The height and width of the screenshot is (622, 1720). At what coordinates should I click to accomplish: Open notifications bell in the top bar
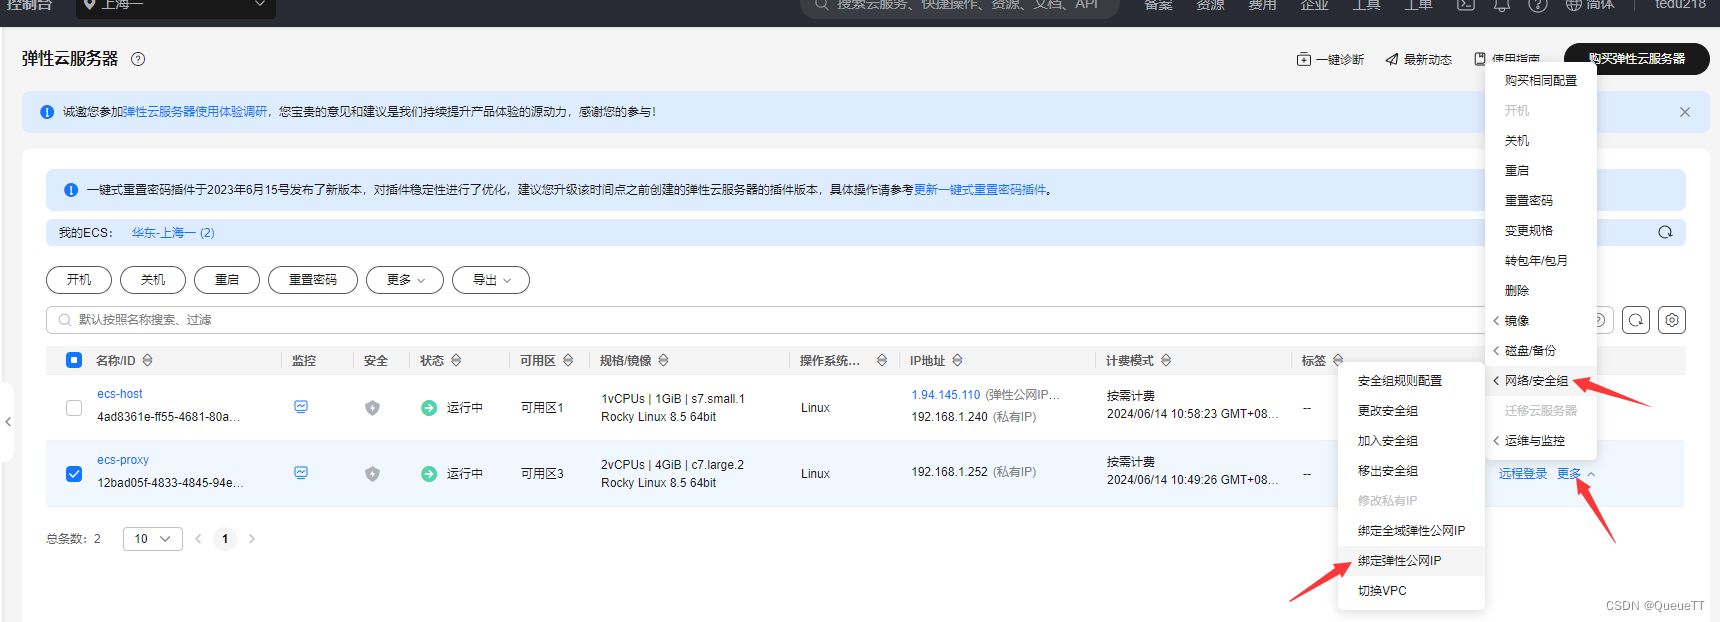1502,5
